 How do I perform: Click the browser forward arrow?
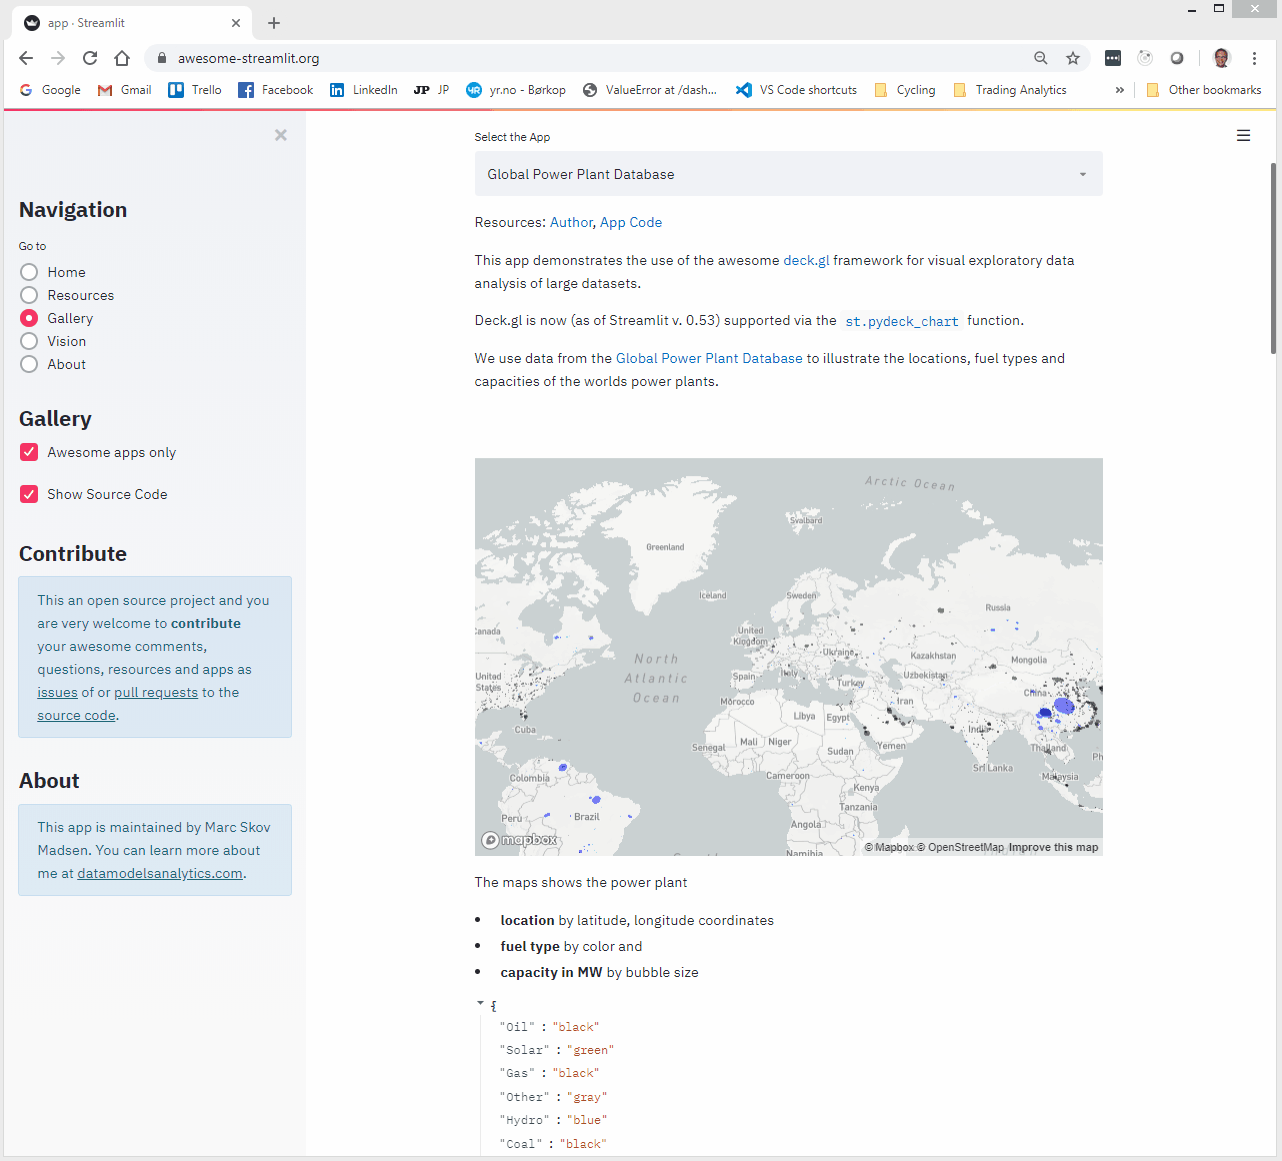point(58,58)
